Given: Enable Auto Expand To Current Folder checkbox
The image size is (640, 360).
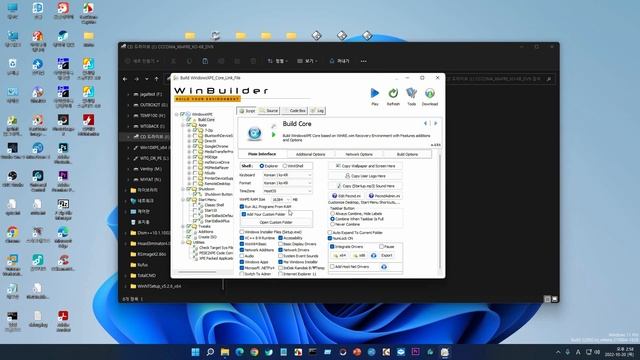Looking at the screenshot, I should [330, 233].
